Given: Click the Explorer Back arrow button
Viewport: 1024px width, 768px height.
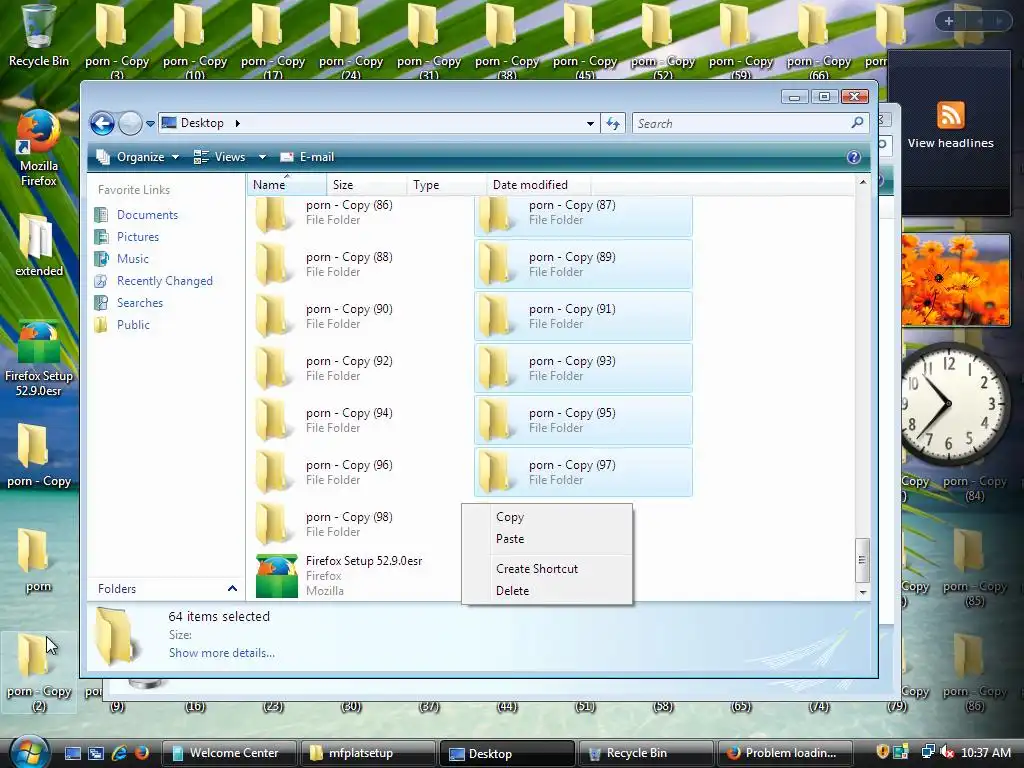Looking at the screenshot, I should click(x=103, y=123).
